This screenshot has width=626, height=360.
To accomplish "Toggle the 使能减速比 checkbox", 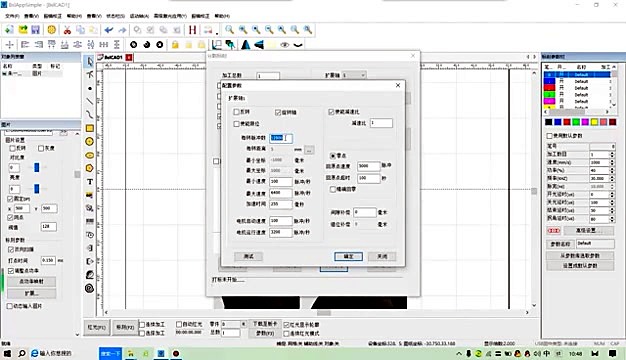I will (331, 112).
